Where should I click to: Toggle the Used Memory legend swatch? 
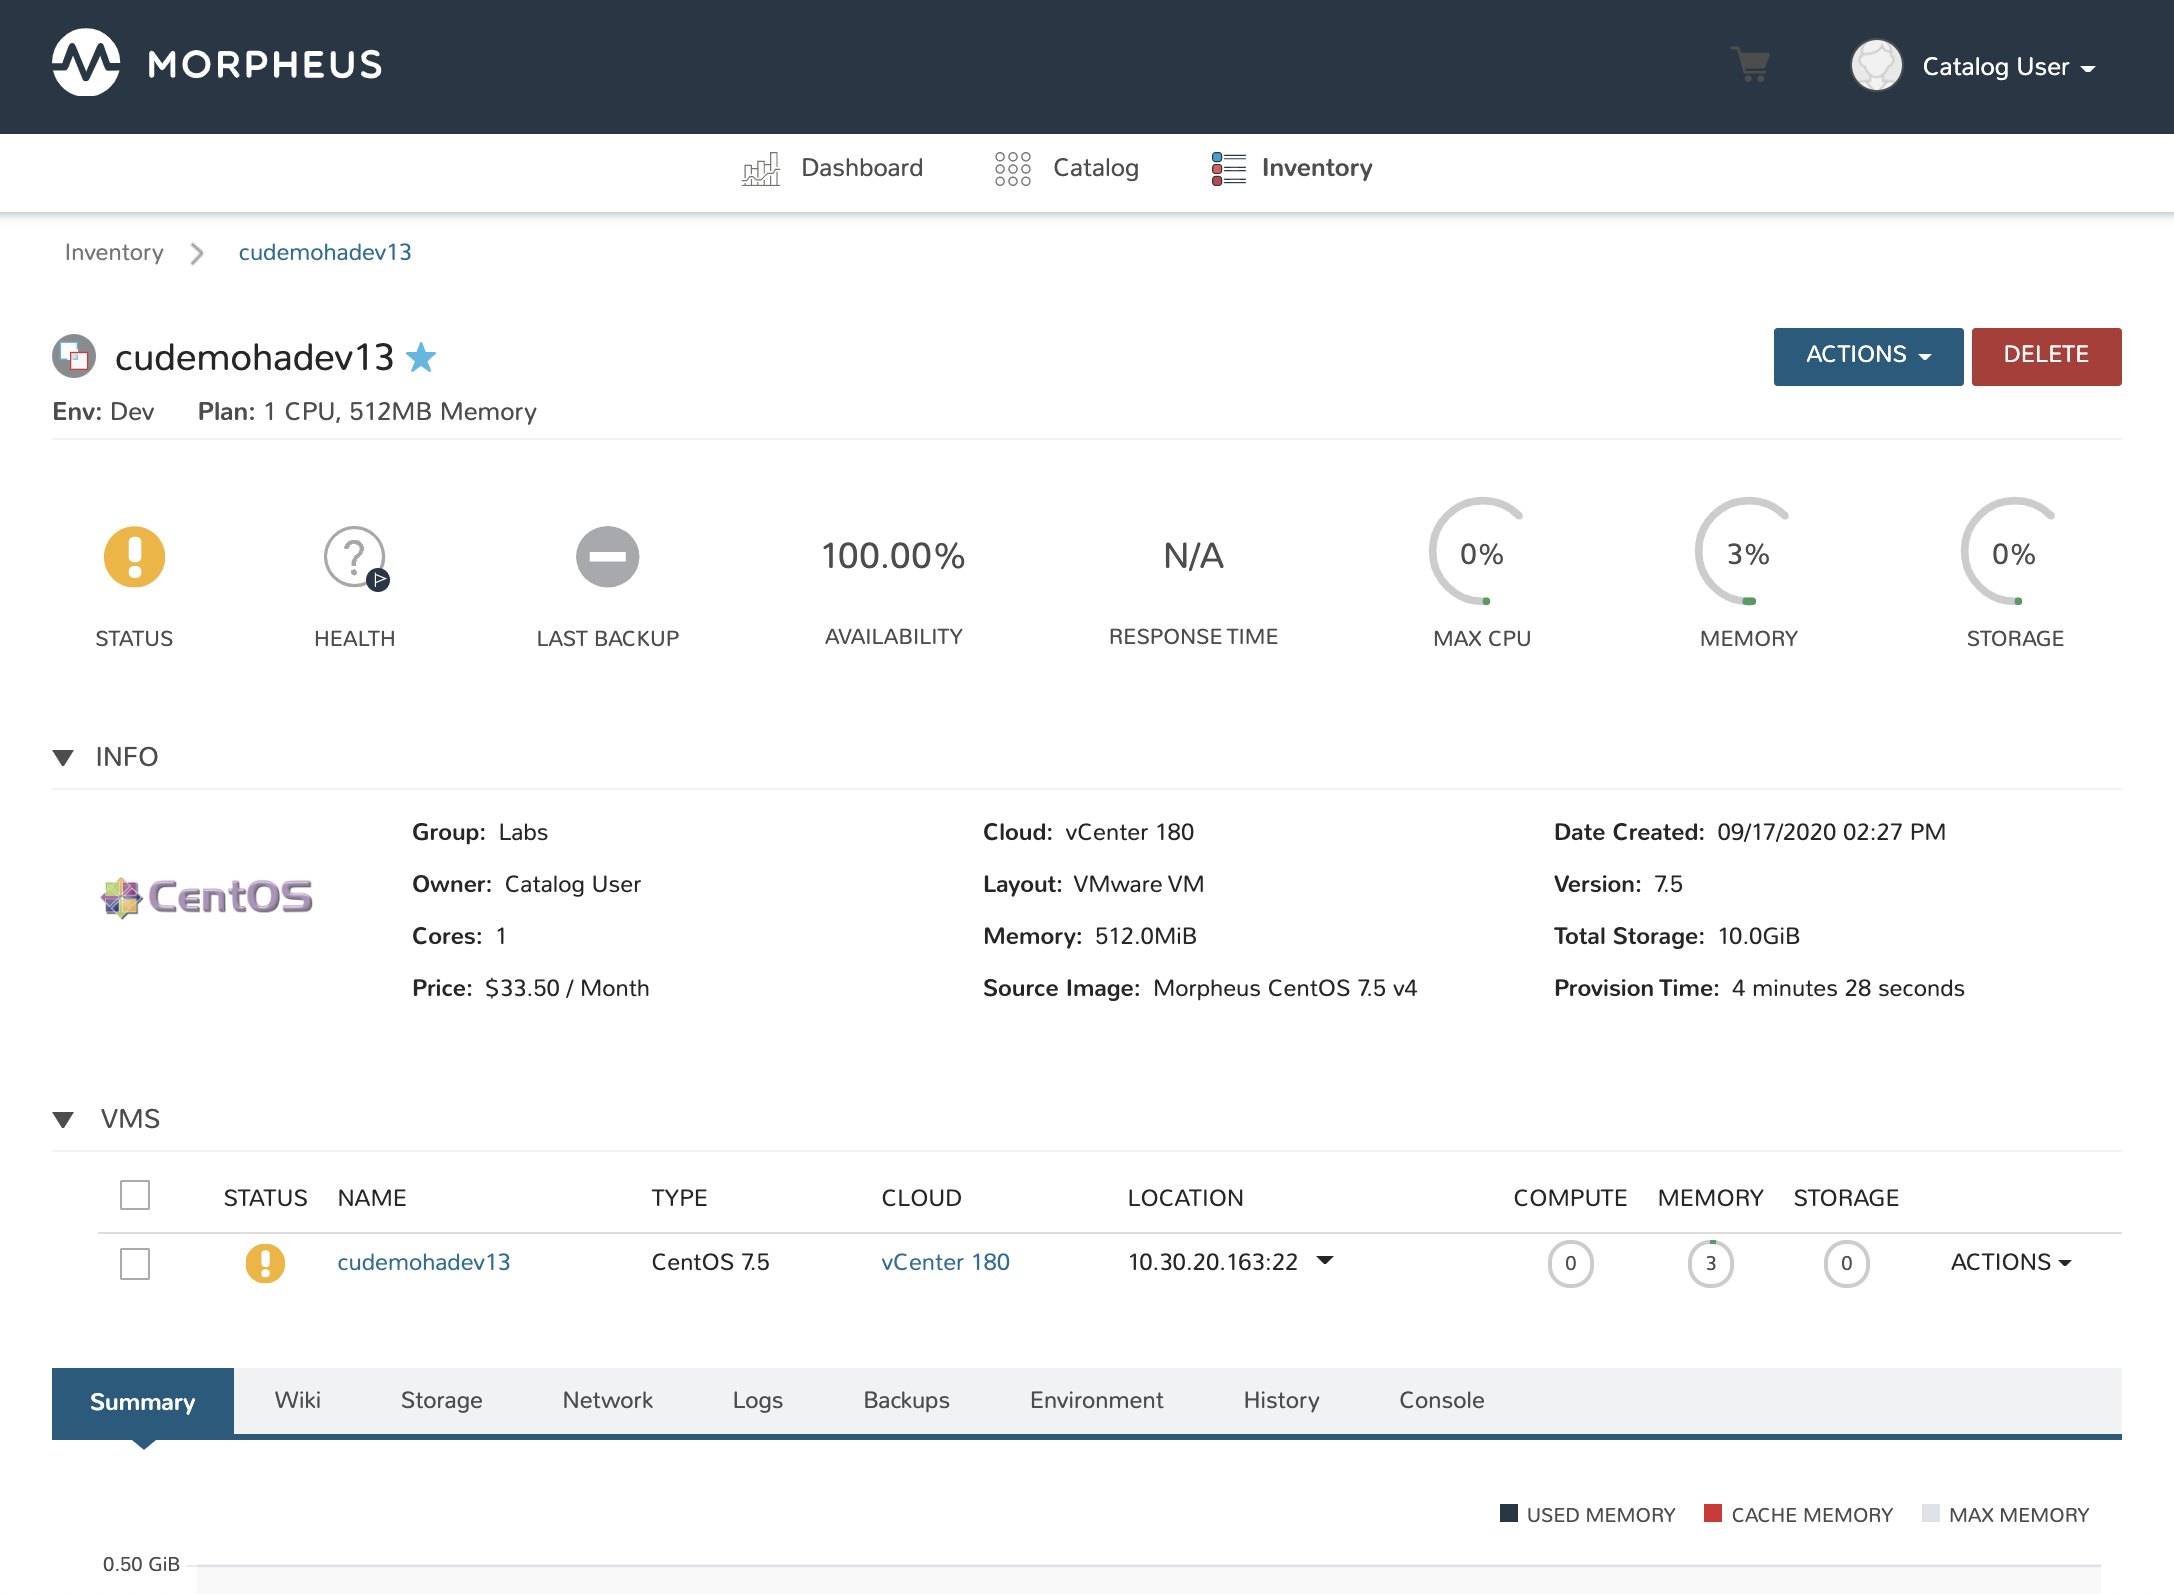coord(1509,1513)
